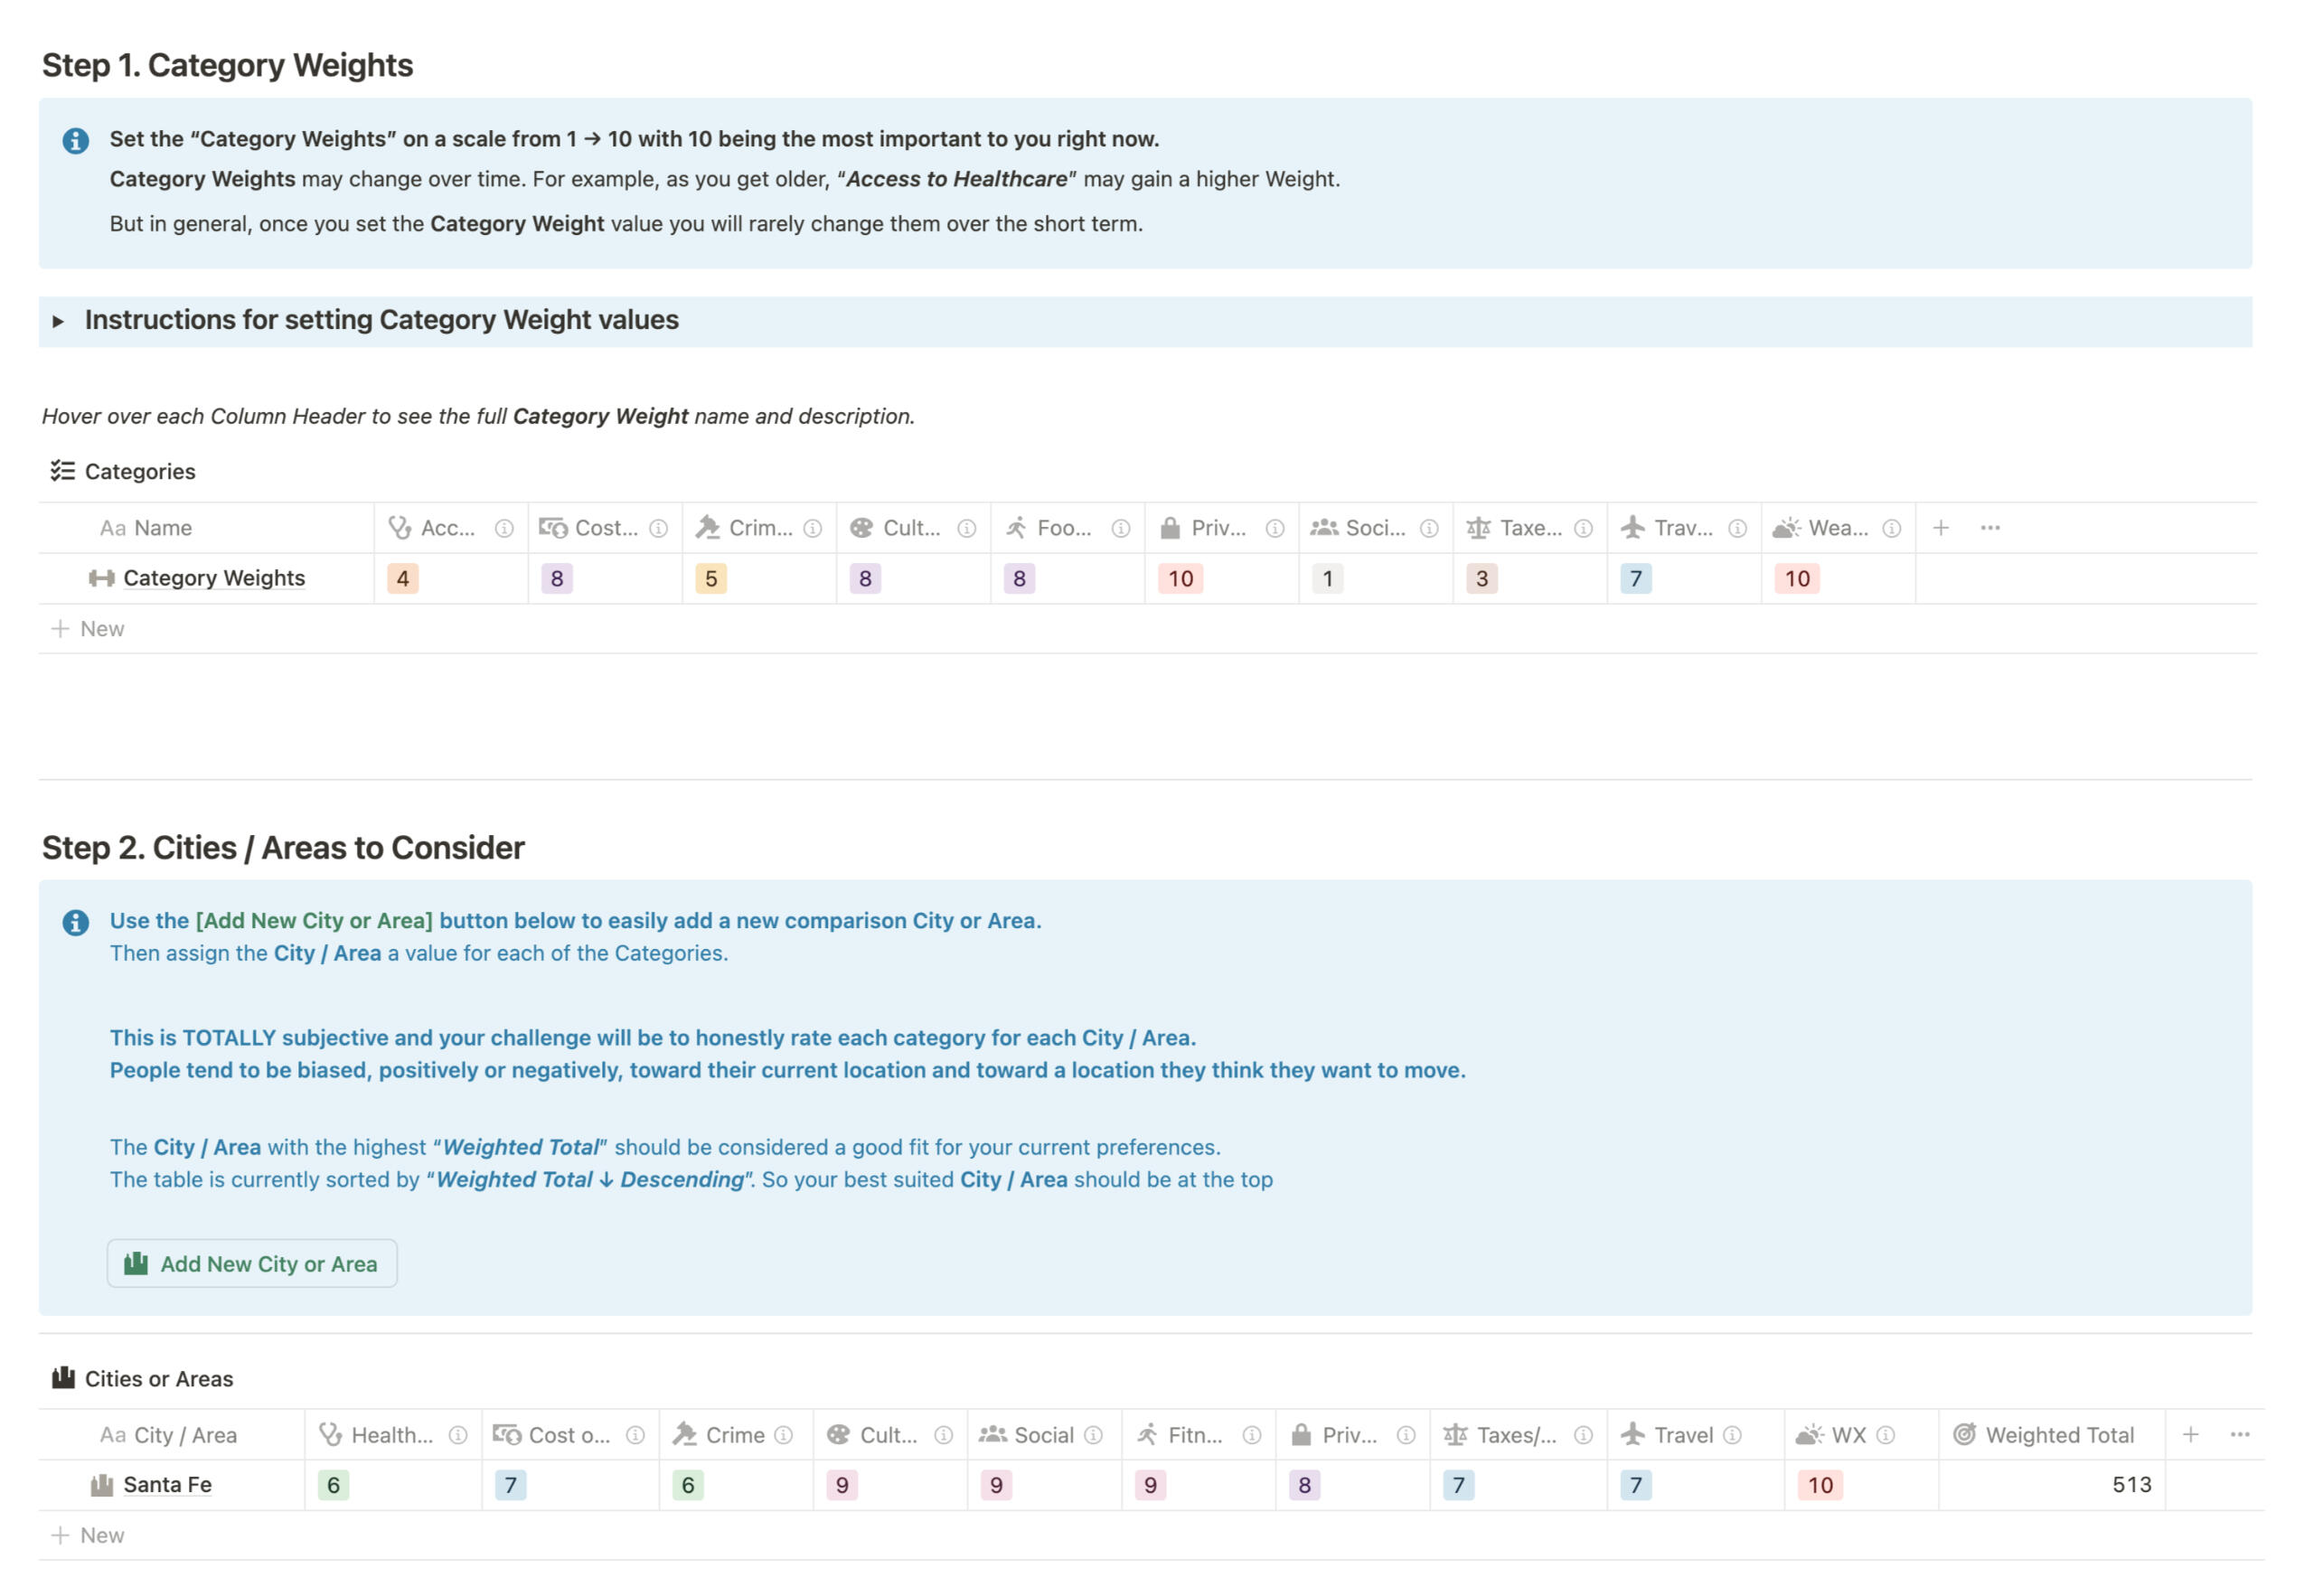Open the Weighted Total column header menu
This screenshot has width=2314, height=1596.
2058,1435
